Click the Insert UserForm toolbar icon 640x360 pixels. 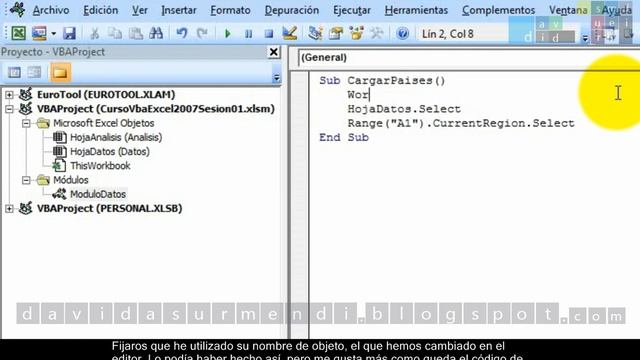[39, 33]
